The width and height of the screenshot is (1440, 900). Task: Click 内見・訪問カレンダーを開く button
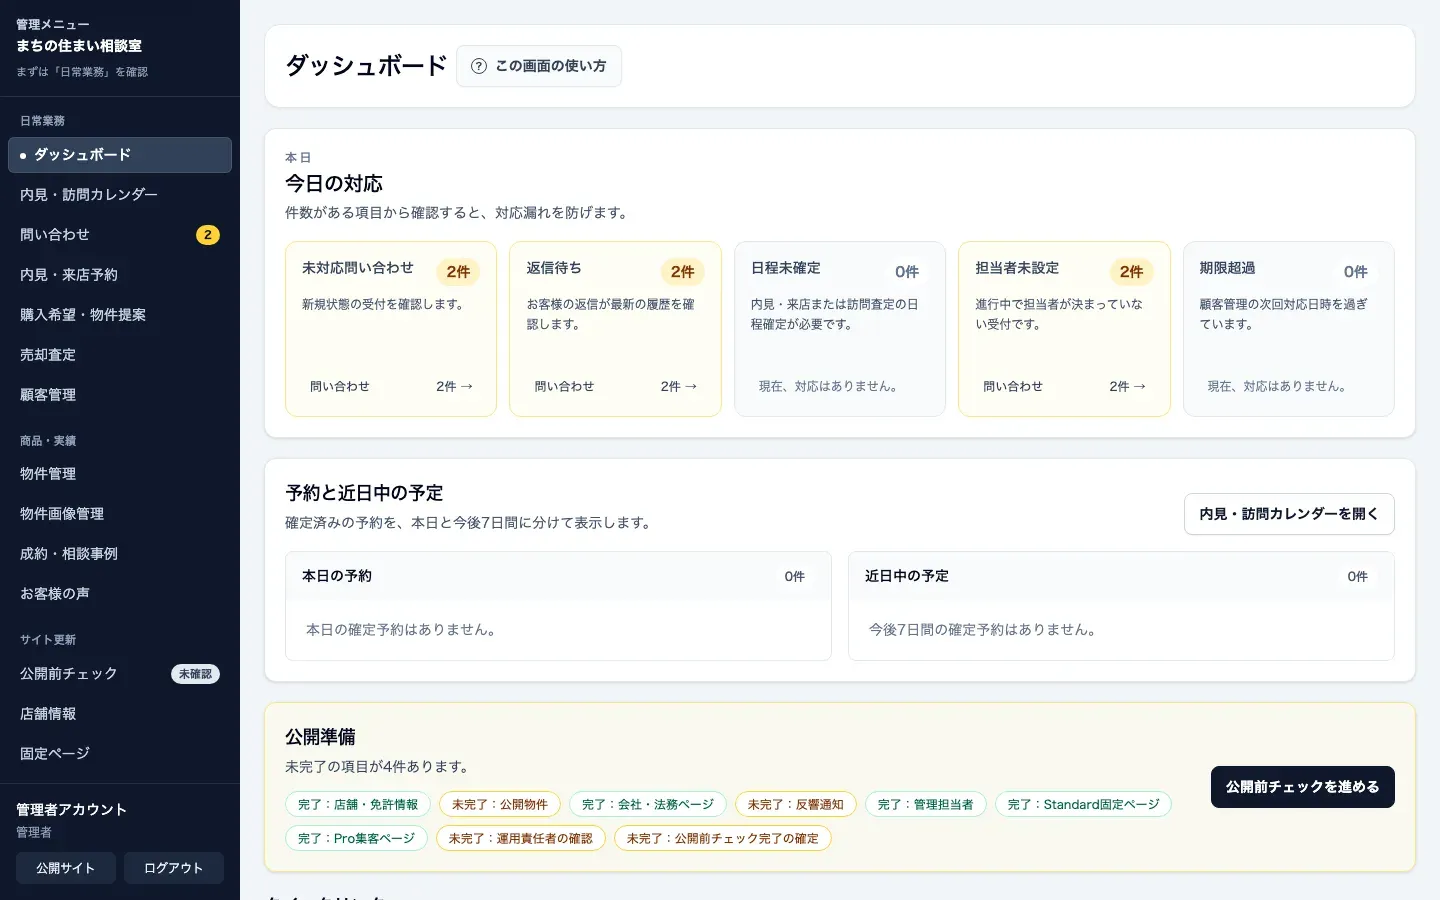(1289, 514)
